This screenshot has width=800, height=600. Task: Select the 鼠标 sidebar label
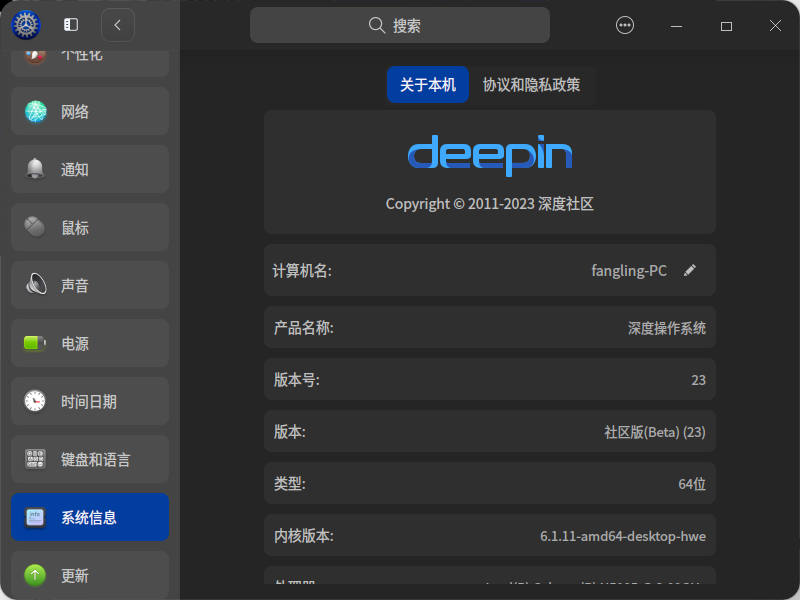(x=75, y=228)
